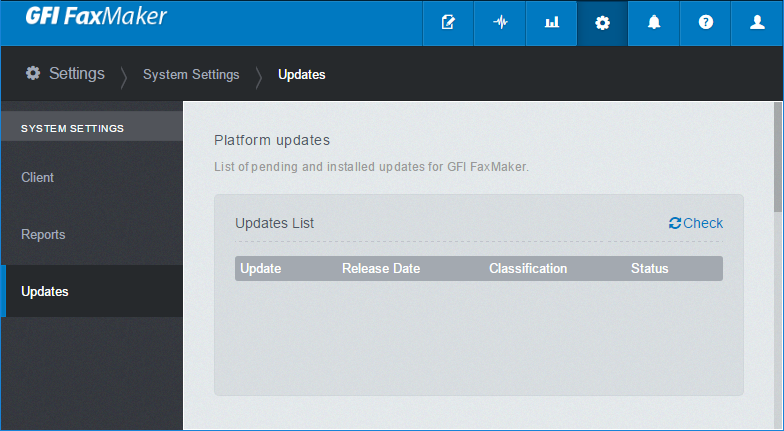Open the help question mark icon

coord(706,22)
